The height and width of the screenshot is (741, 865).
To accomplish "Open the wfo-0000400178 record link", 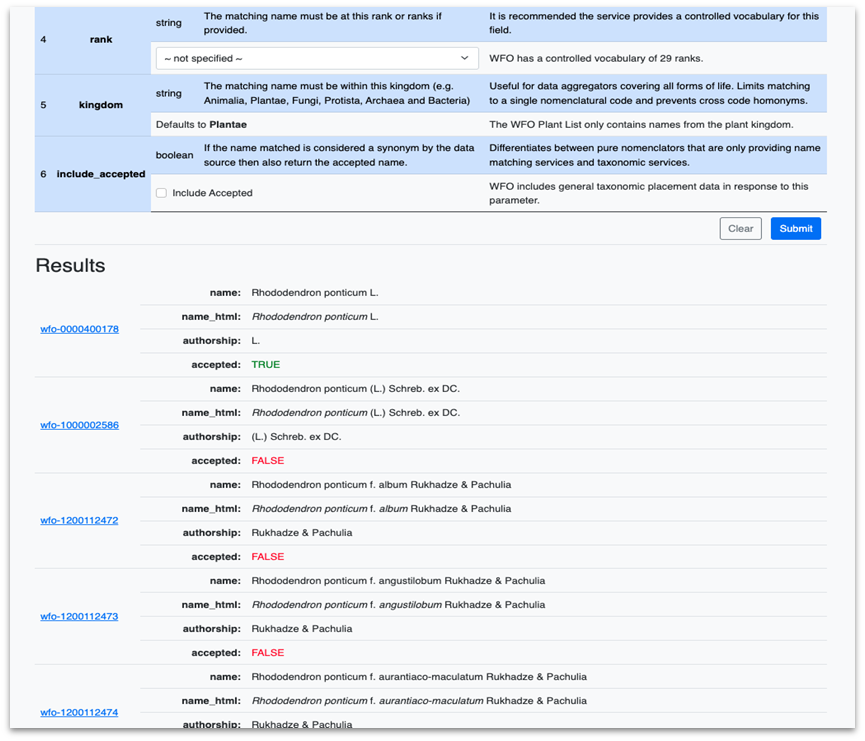I will [x=79, y=329].
